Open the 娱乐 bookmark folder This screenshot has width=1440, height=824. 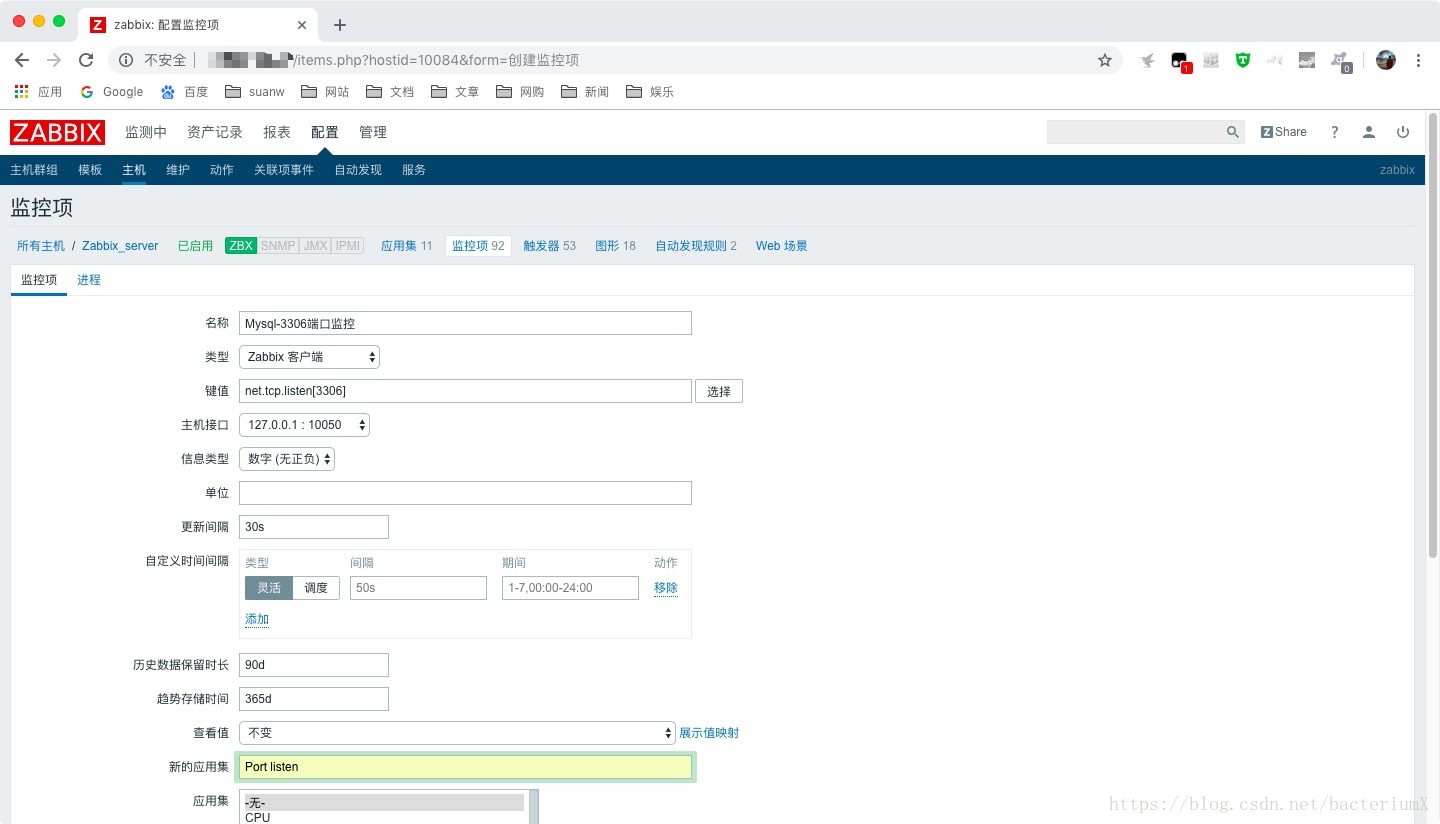[x=650, y=91]
